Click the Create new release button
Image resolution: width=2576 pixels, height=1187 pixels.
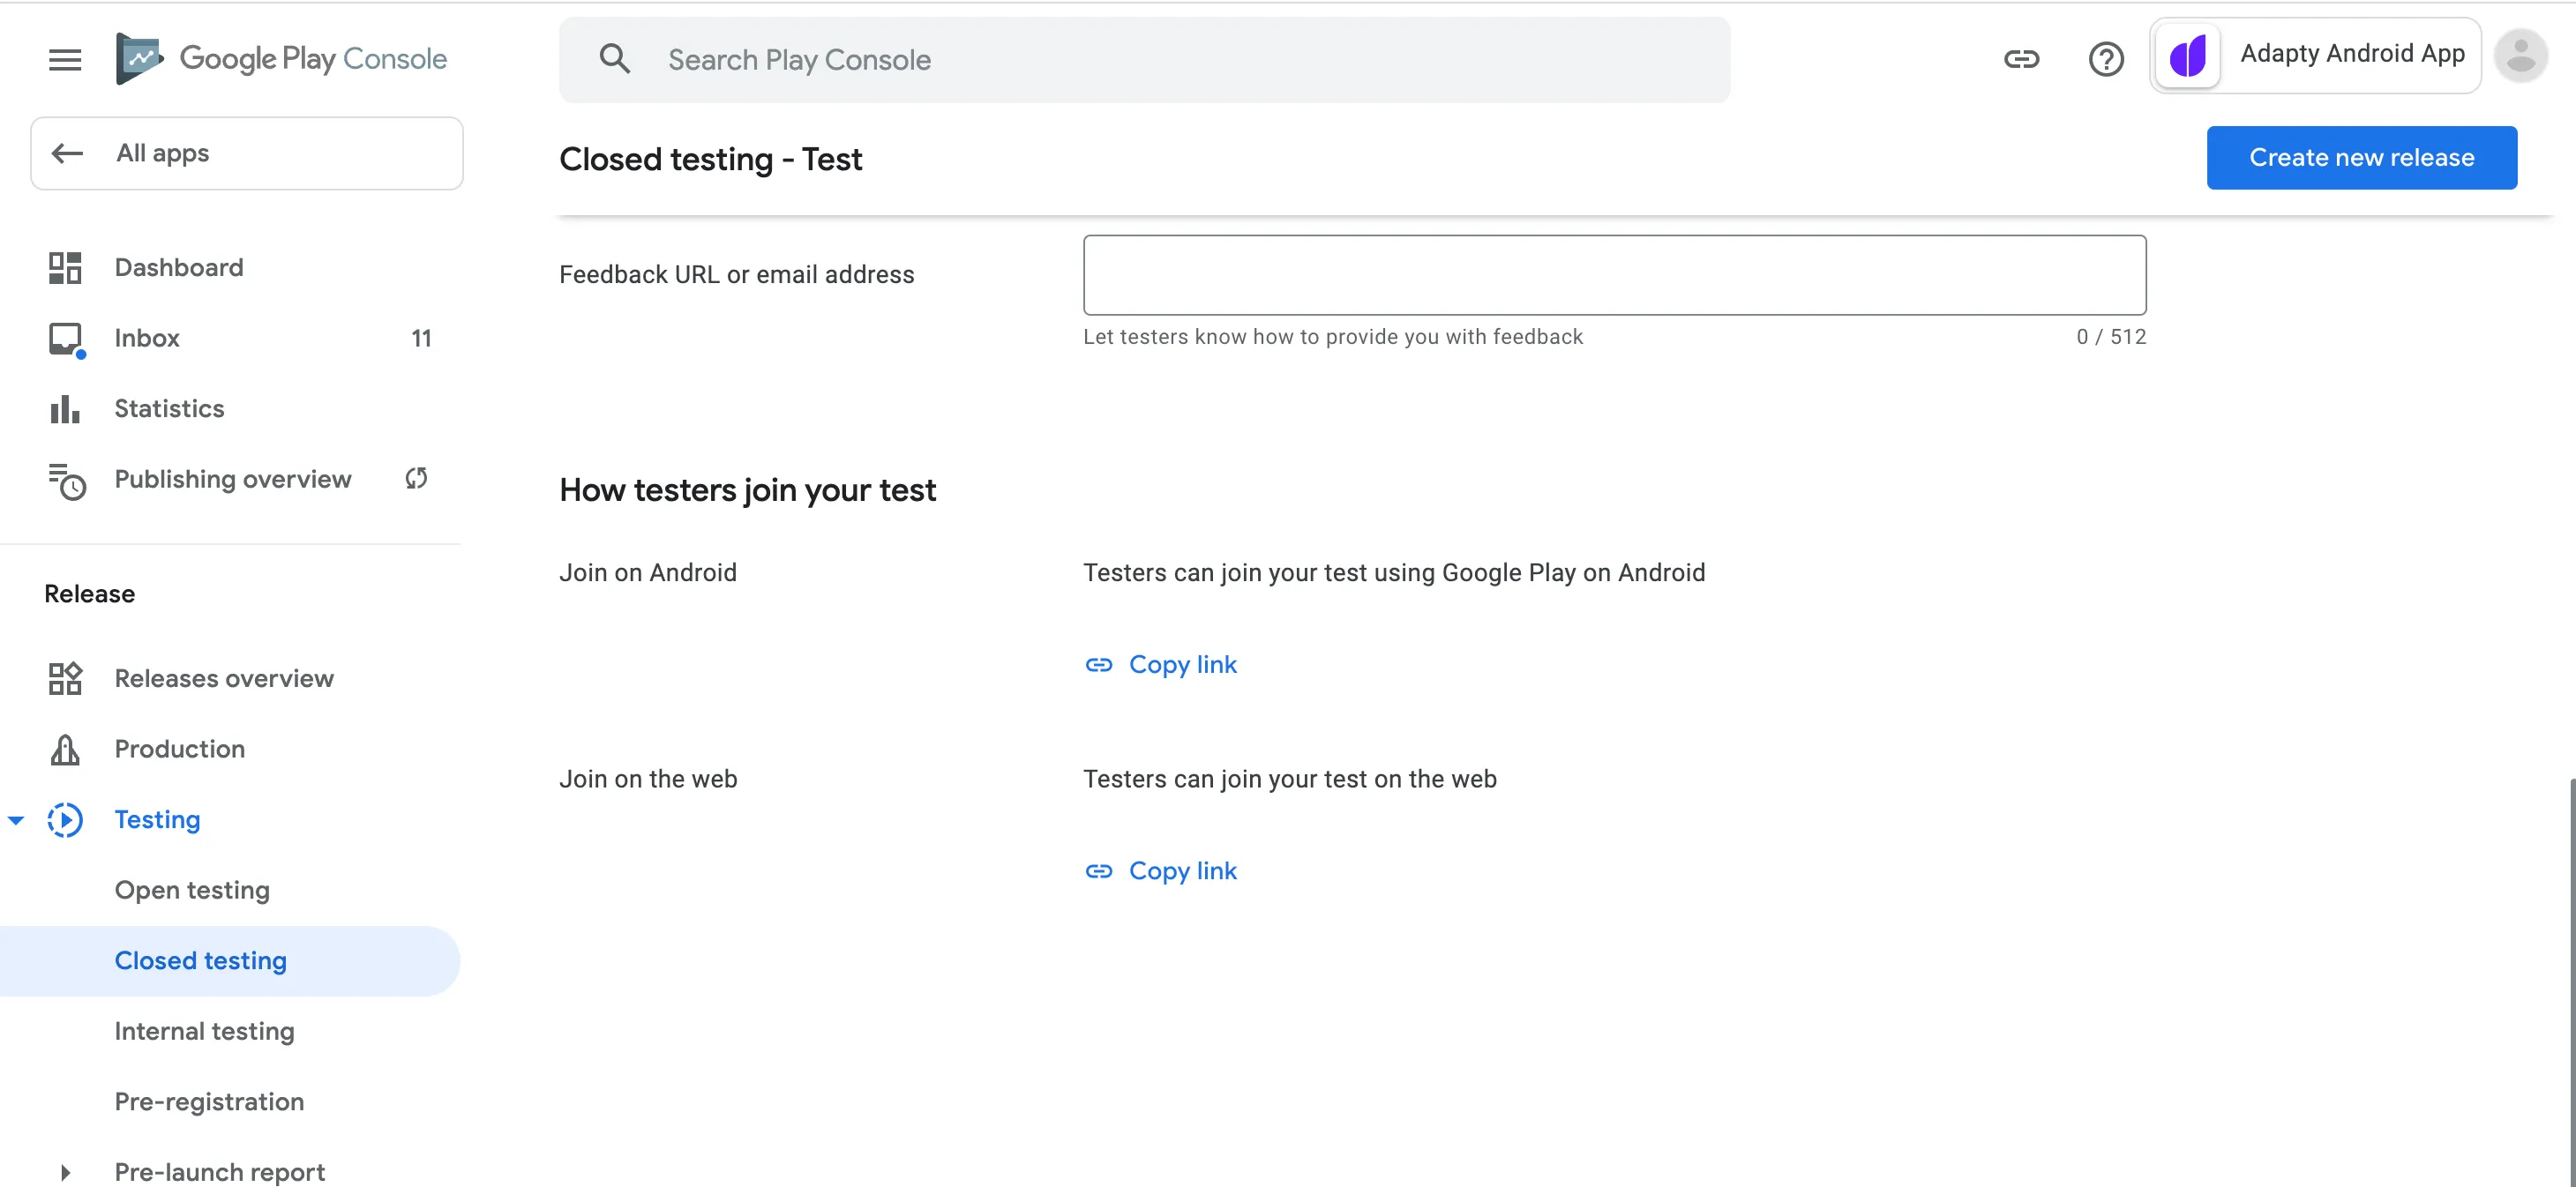tap(2361, 158)
